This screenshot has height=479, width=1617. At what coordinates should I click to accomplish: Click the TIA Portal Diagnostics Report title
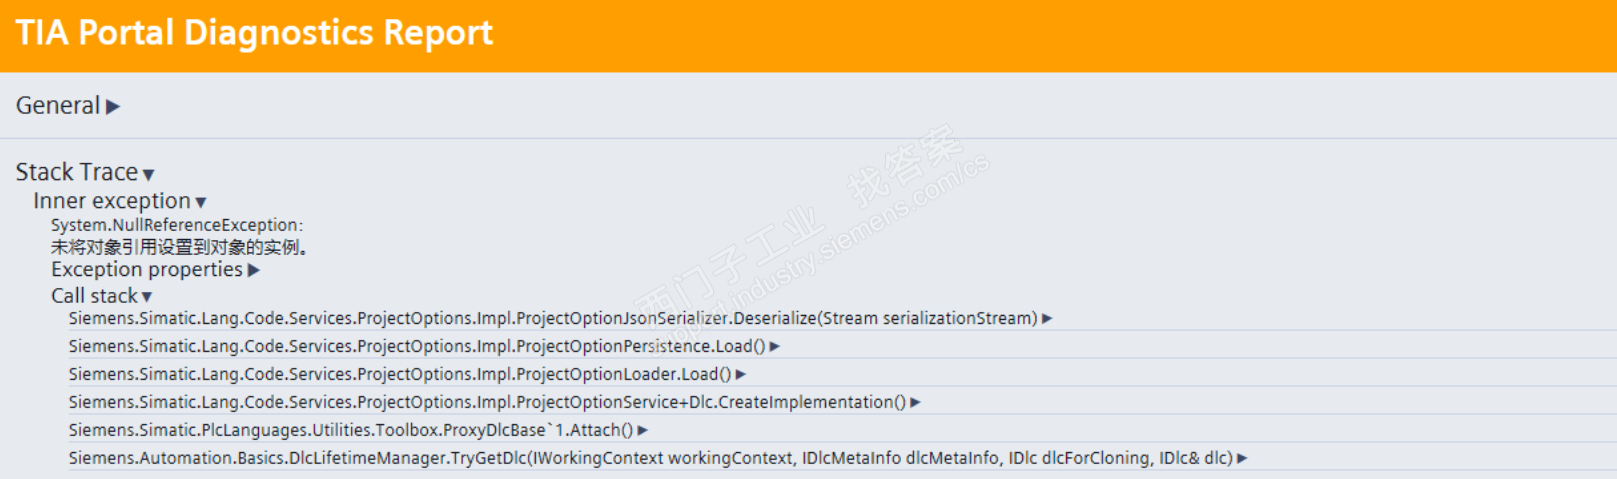254,33
